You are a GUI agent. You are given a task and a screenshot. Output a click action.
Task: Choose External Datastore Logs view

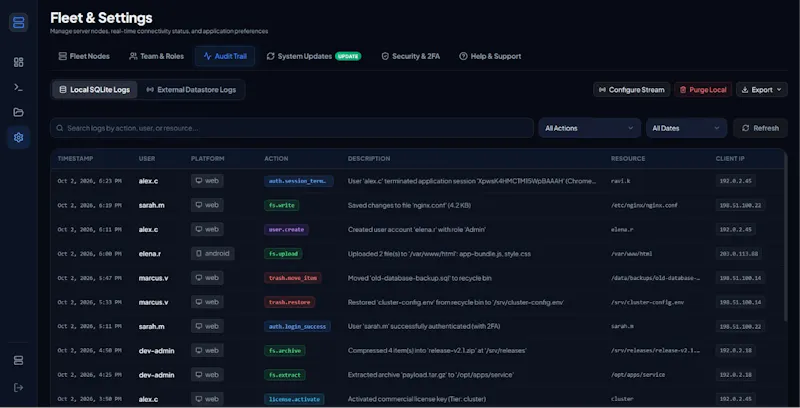pos(191,90)
